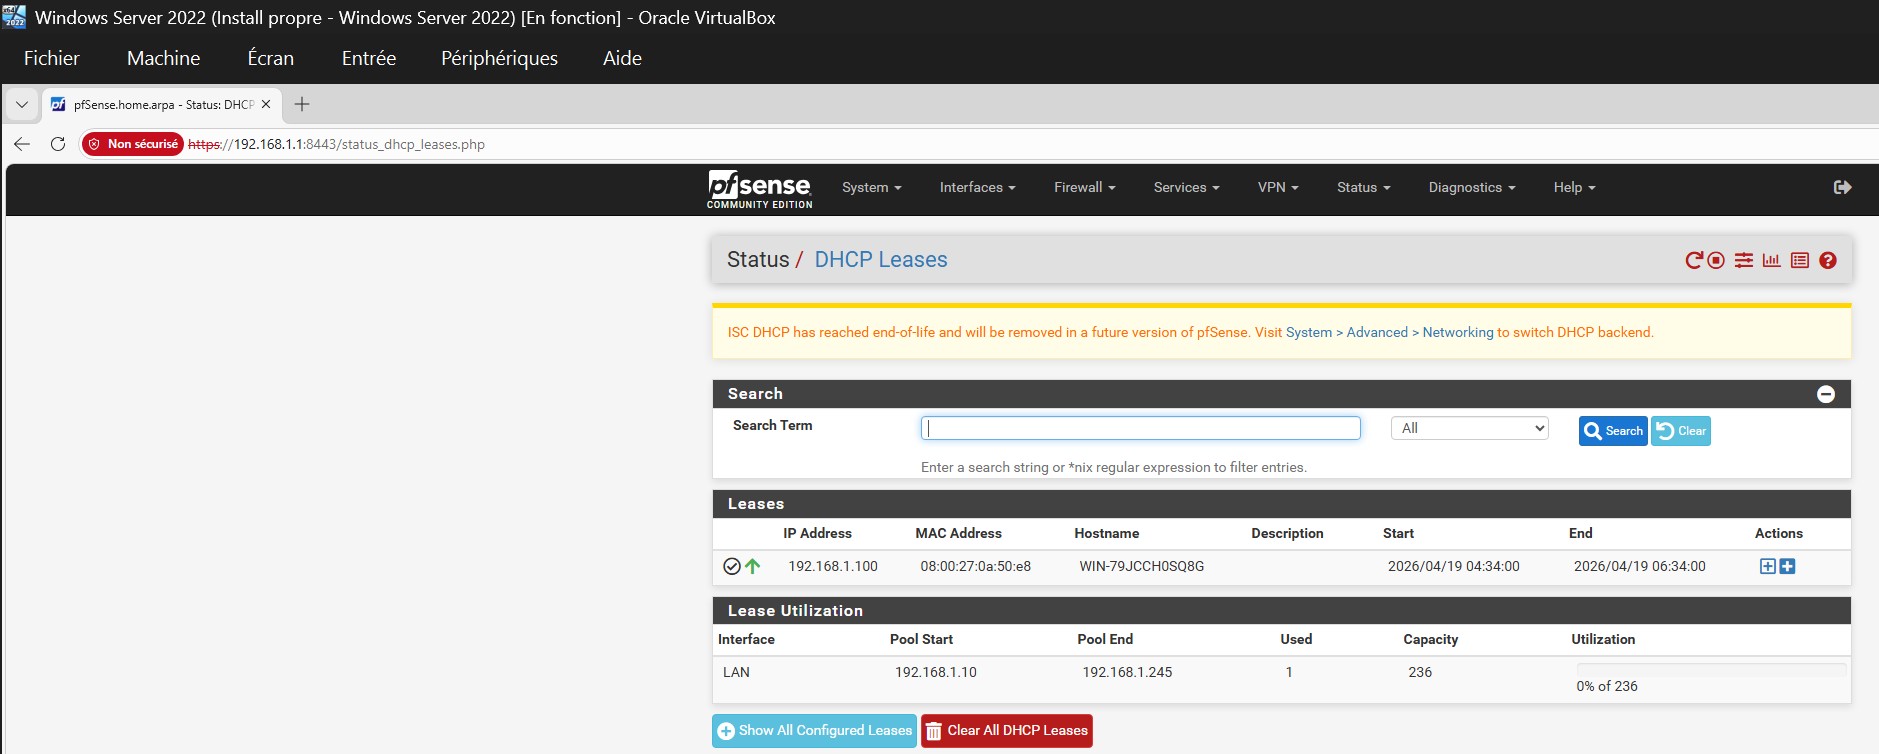The width and height of the screenshot is (1879, 754).
Task: Select the pfSense Status: DHCP browser tab
Action: point(160,104)
